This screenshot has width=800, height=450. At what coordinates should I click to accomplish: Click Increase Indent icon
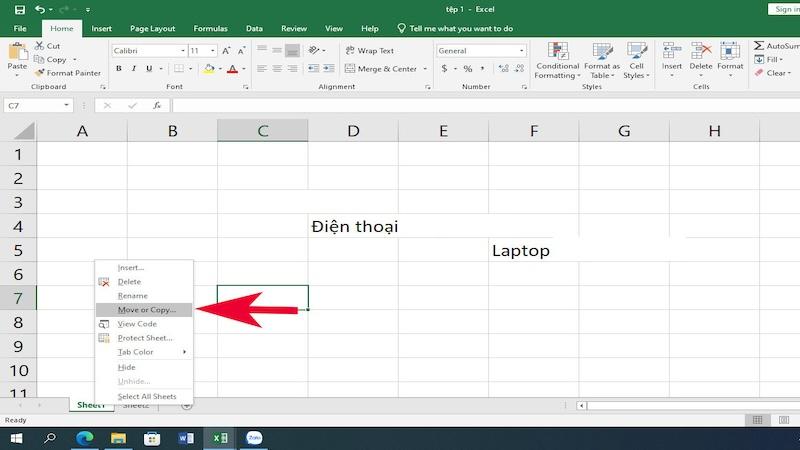pyautogui.click(x=329, y=68)
